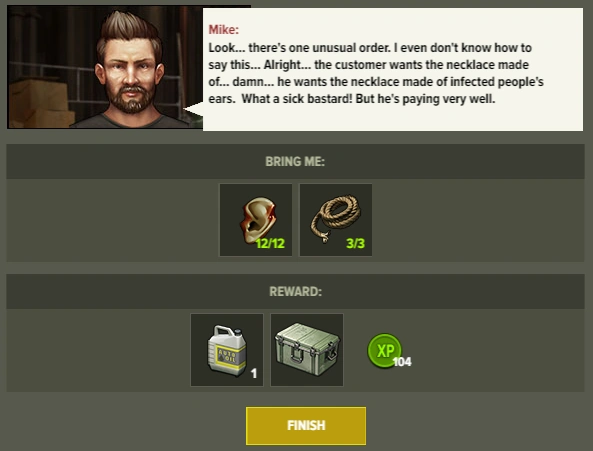This screenshot has width=593, height=451.
Task: Click the green XP badge
Action: [384, 350]
